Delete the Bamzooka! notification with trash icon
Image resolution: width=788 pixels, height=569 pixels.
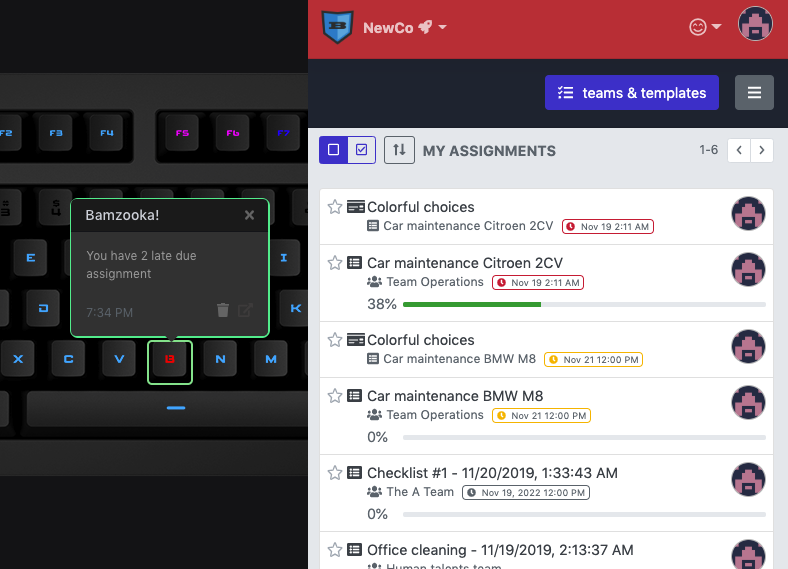[223, 310]
